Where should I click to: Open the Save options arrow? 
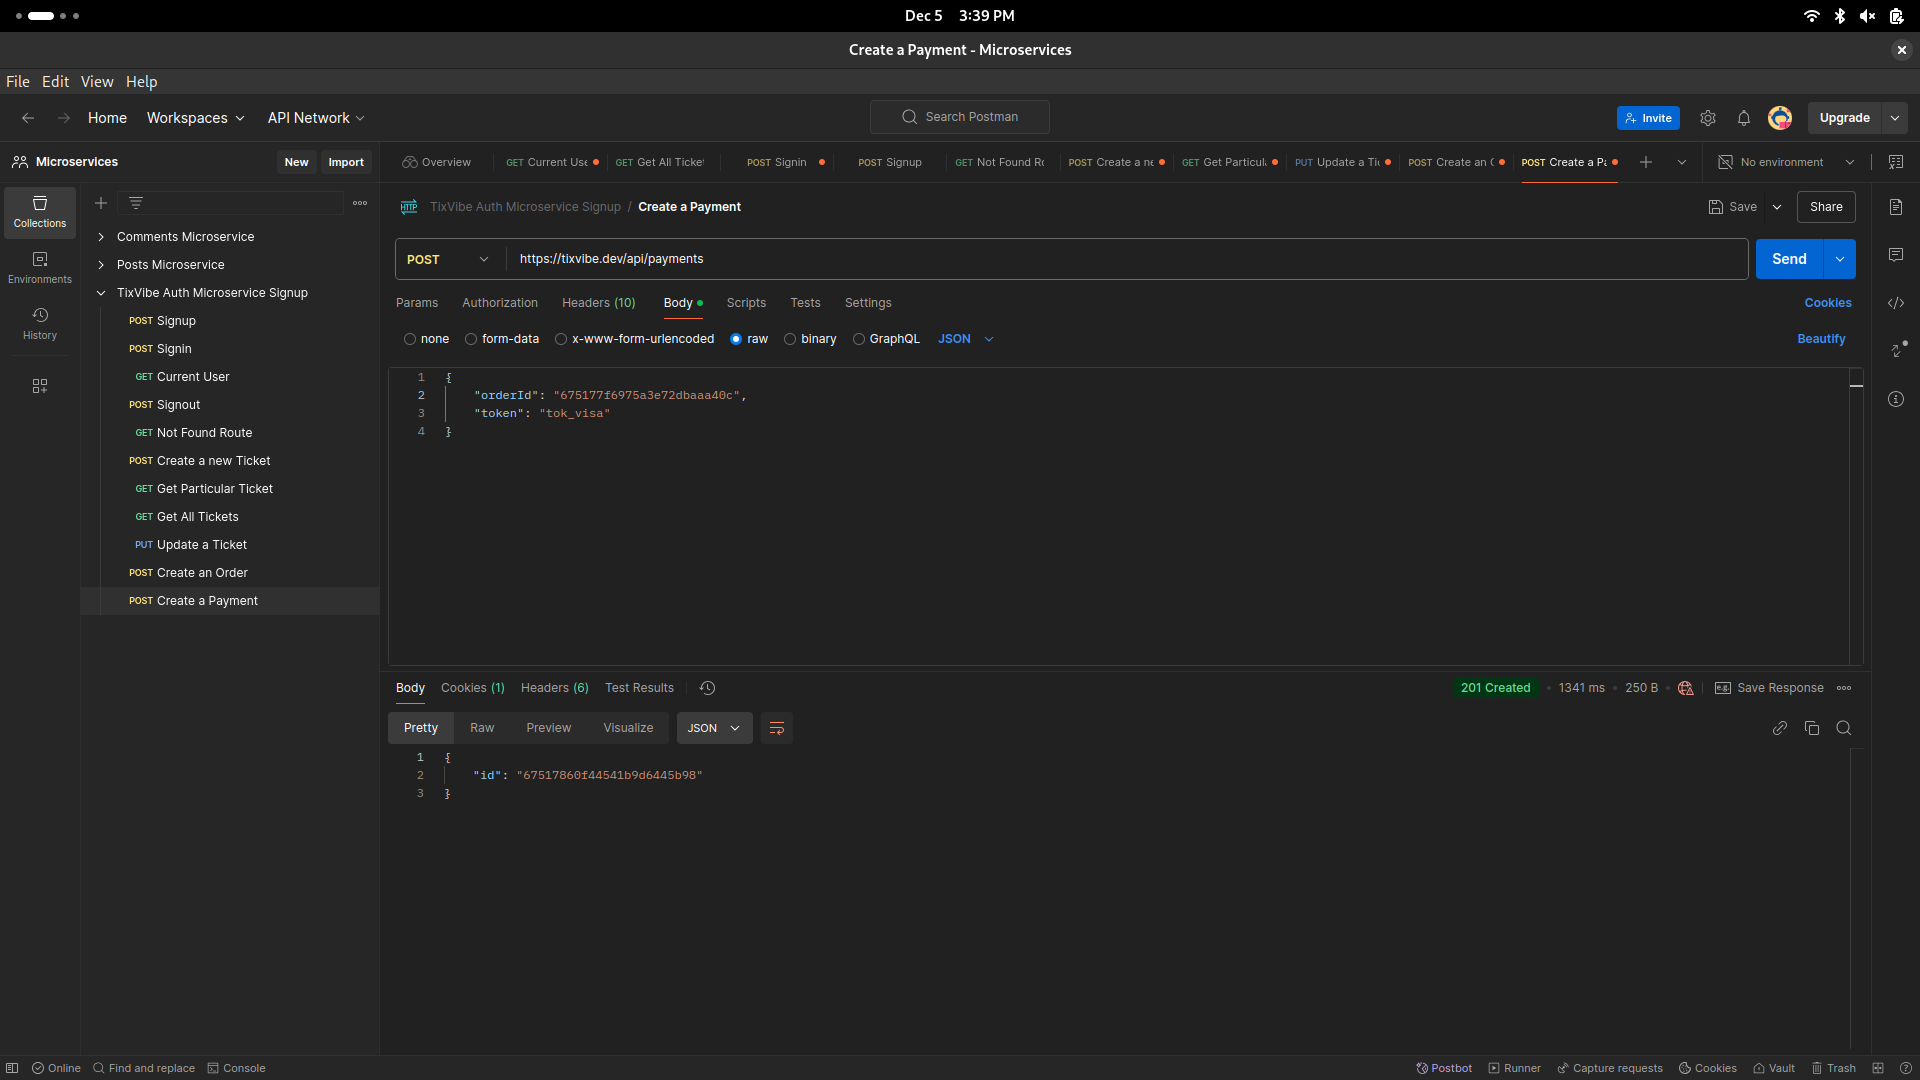click(x=1777, y=207)
